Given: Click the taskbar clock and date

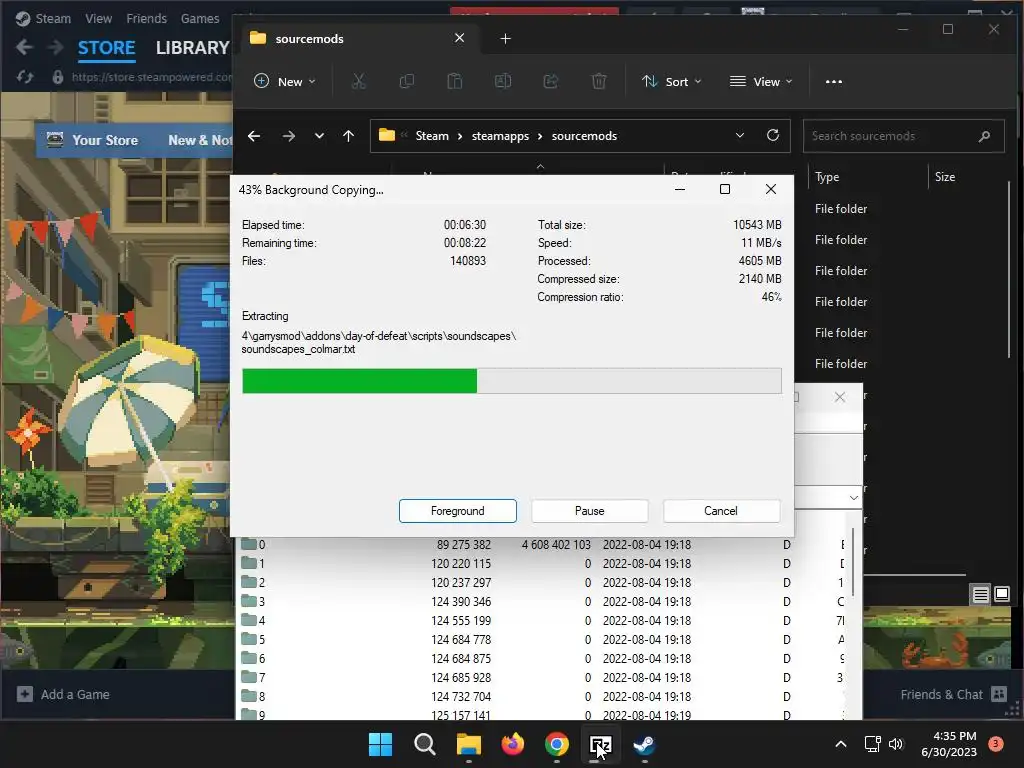Looking at the screenshot, I should point(949,744).
